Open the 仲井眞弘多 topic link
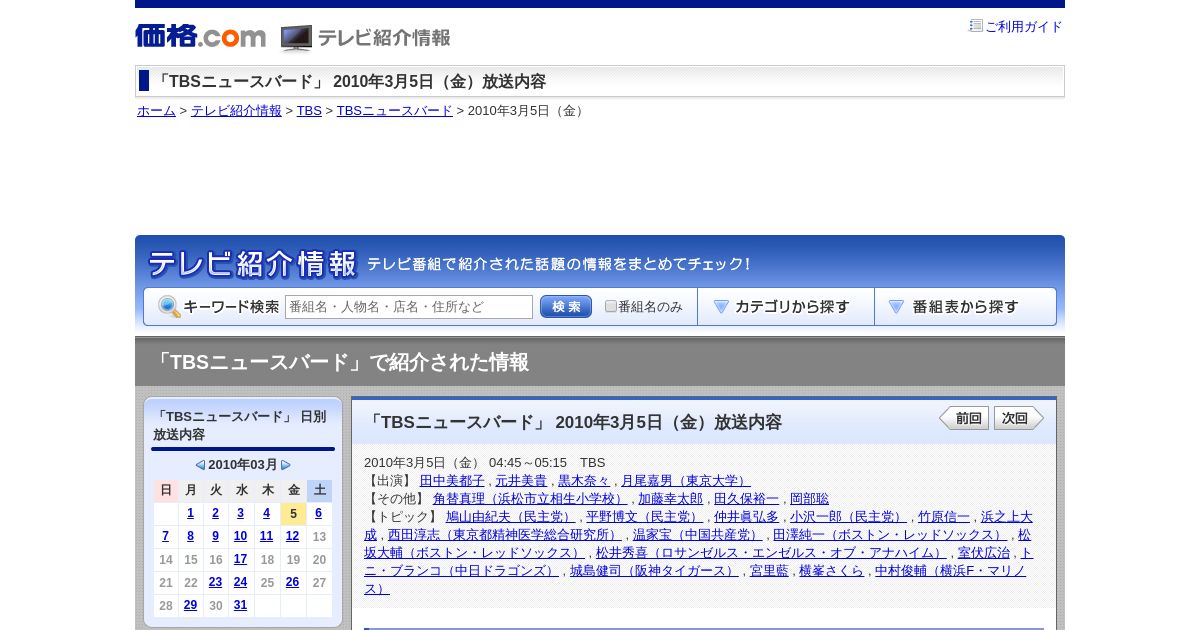Screen dimensions: 1200x630 746,517
